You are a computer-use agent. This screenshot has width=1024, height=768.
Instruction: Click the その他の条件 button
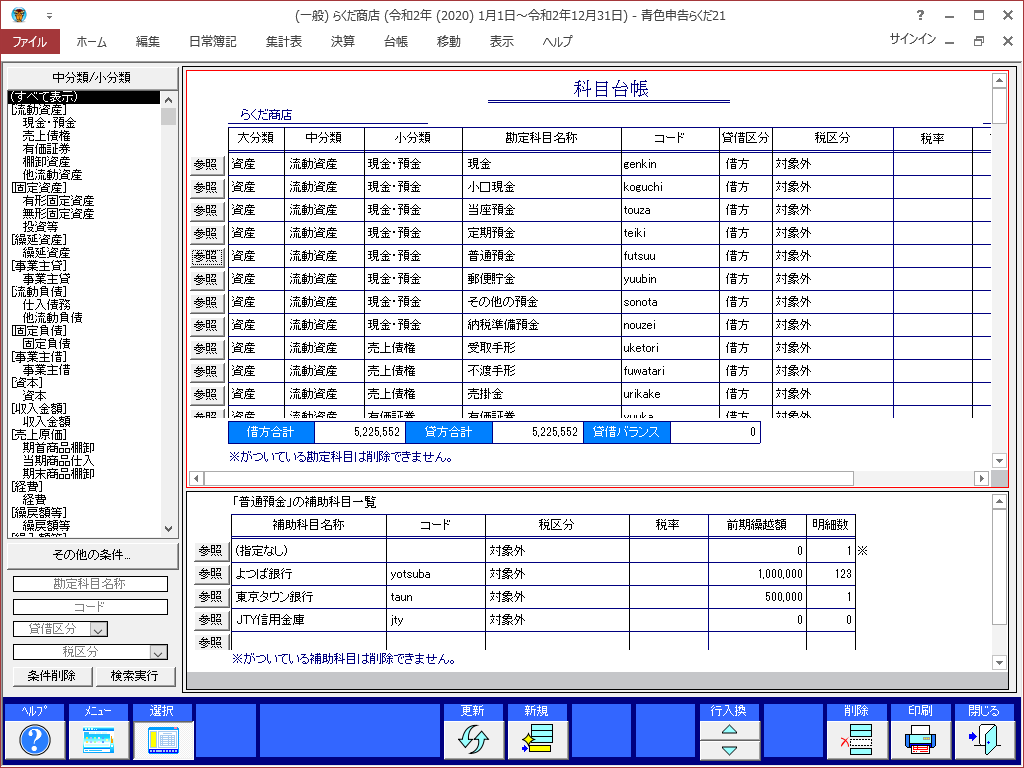pyautogui.click(x=92, y=555)
